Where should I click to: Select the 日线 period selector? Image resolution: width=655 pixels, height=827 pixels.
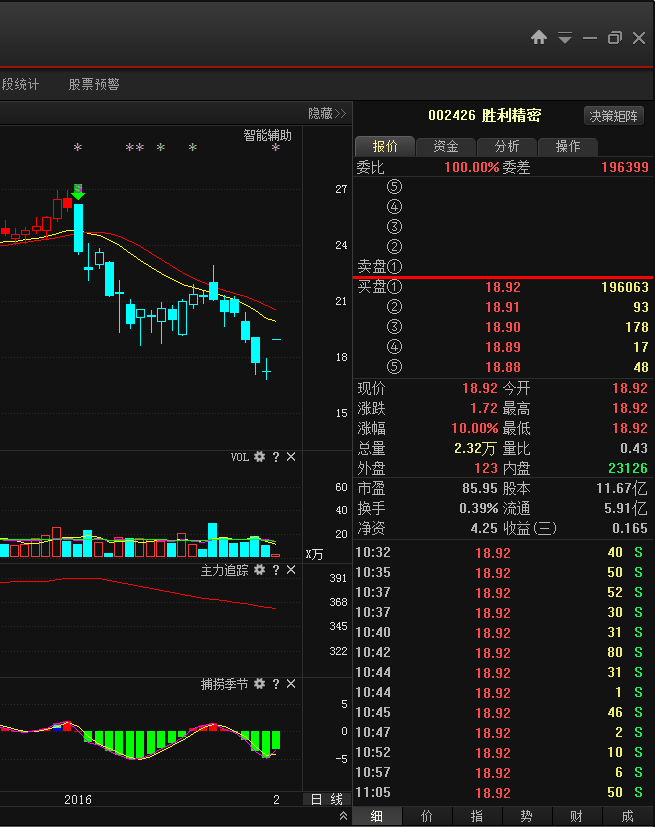[x=326, y=799]
